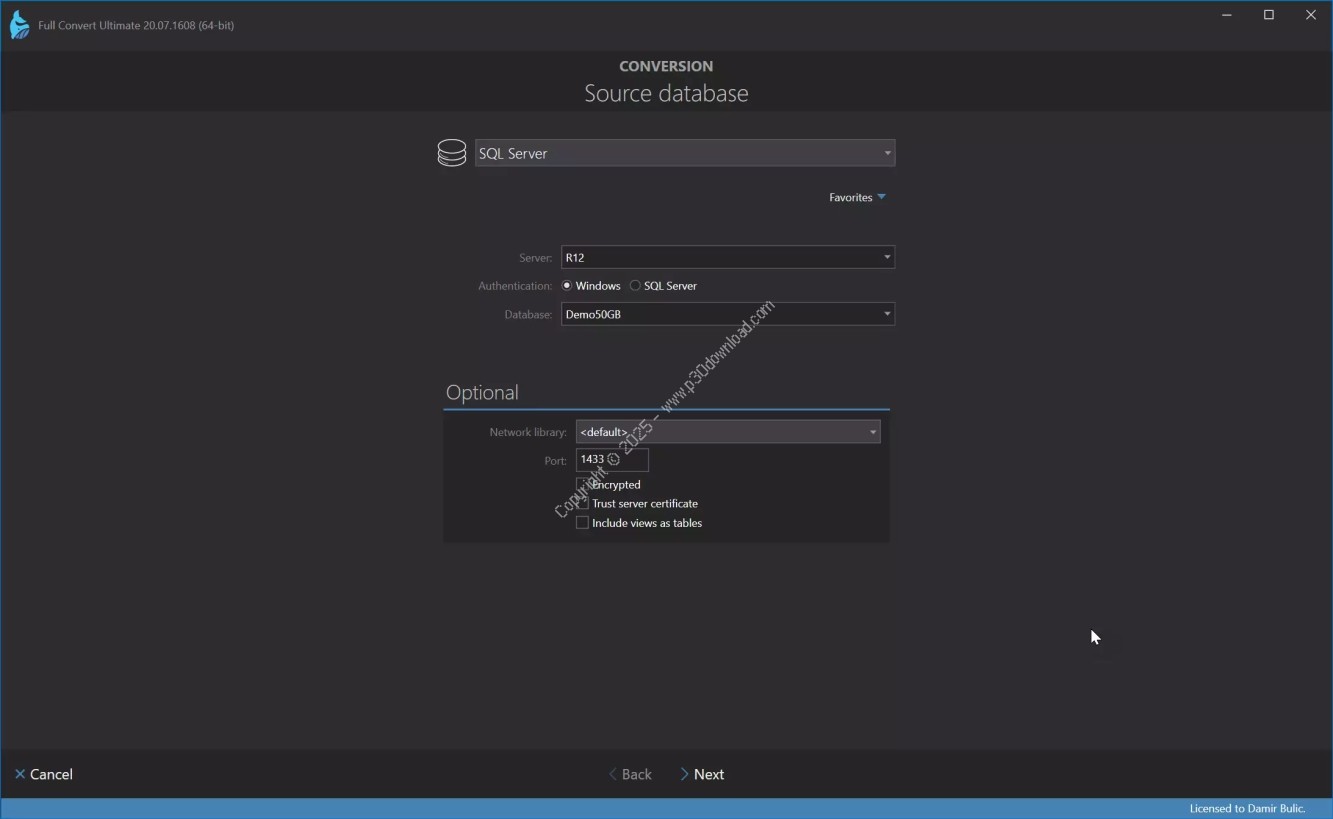This screenshot has height=819, width=1333.
Task: Open the Server combo box showing R12
Action: (x=728, y=257)
